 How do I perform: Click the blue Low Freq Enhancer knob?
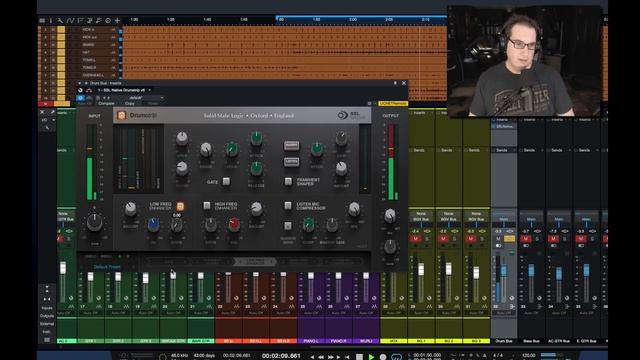pos(153,224)
